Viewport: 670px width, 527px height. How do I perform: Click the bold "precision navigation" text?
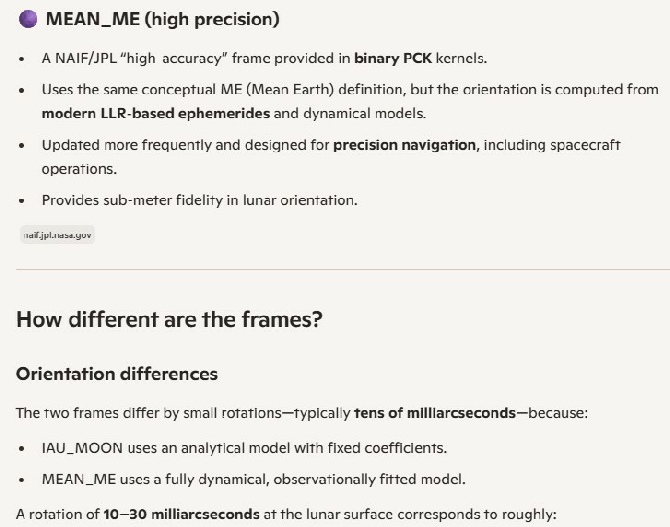point(405,145)
